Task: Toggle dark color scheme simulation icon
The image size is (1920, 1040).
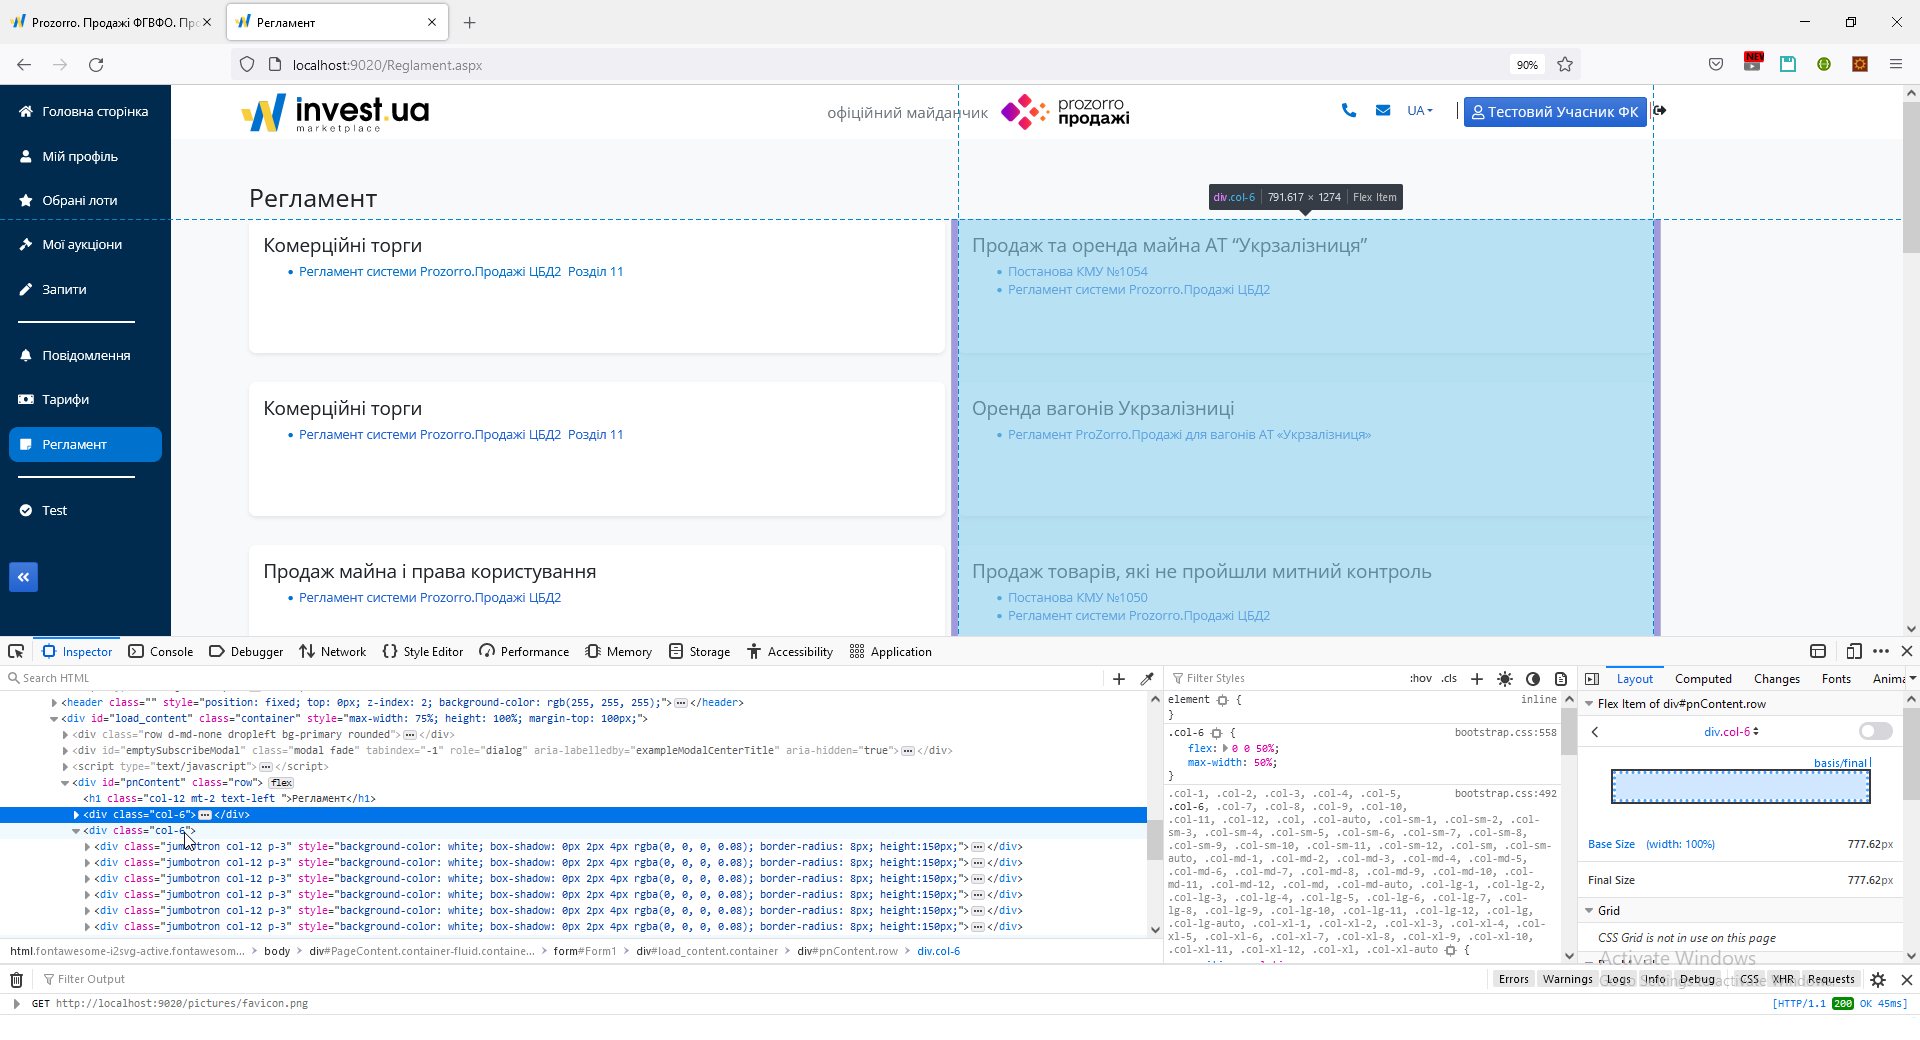Action: click(x=1533, y=678)
